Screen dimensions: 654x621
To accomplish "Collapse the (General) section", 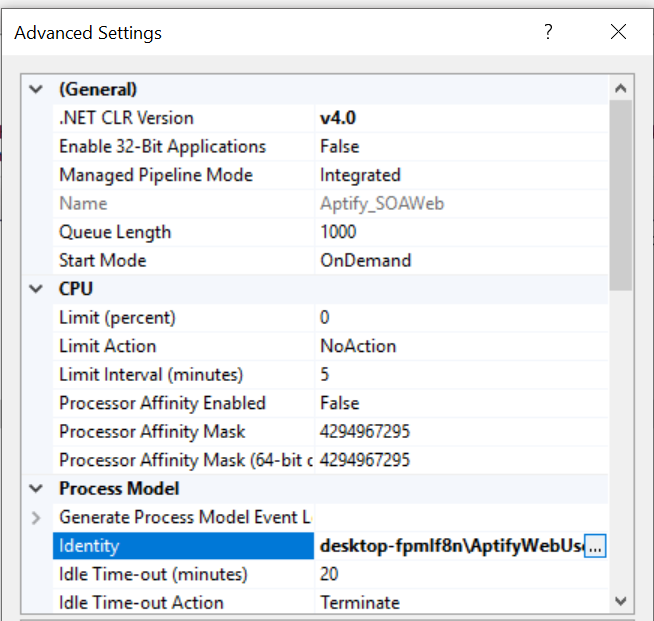I will pyautogui.click(x=36, y=90).
